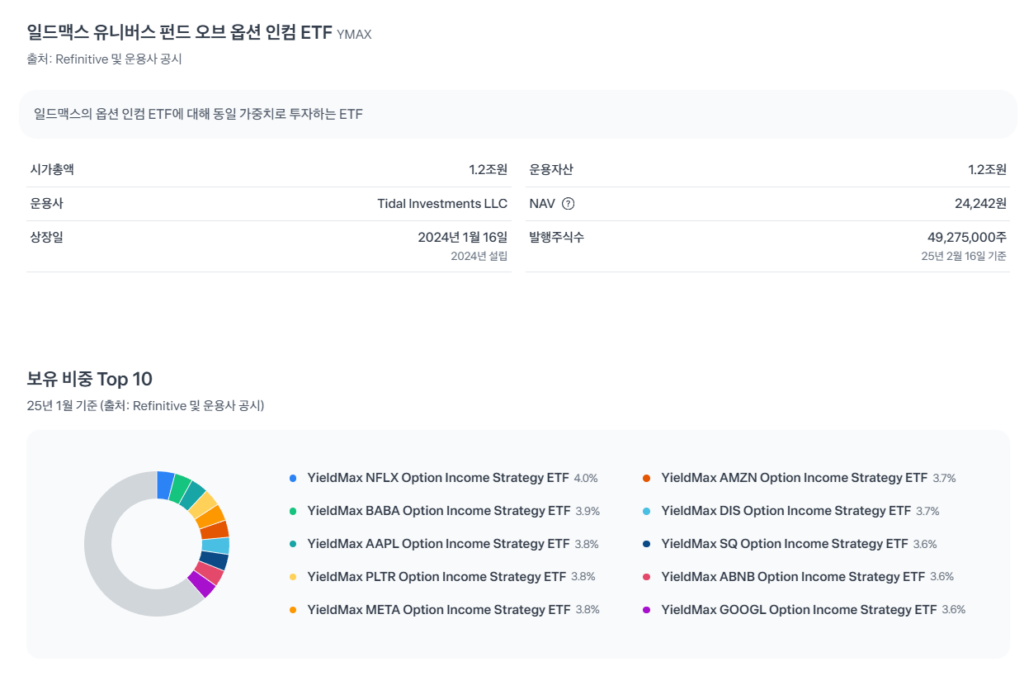Click the YieldMax BABA Option Income Strategy ETF label
Screen dimensions: 1024x690
pos(439,510)
